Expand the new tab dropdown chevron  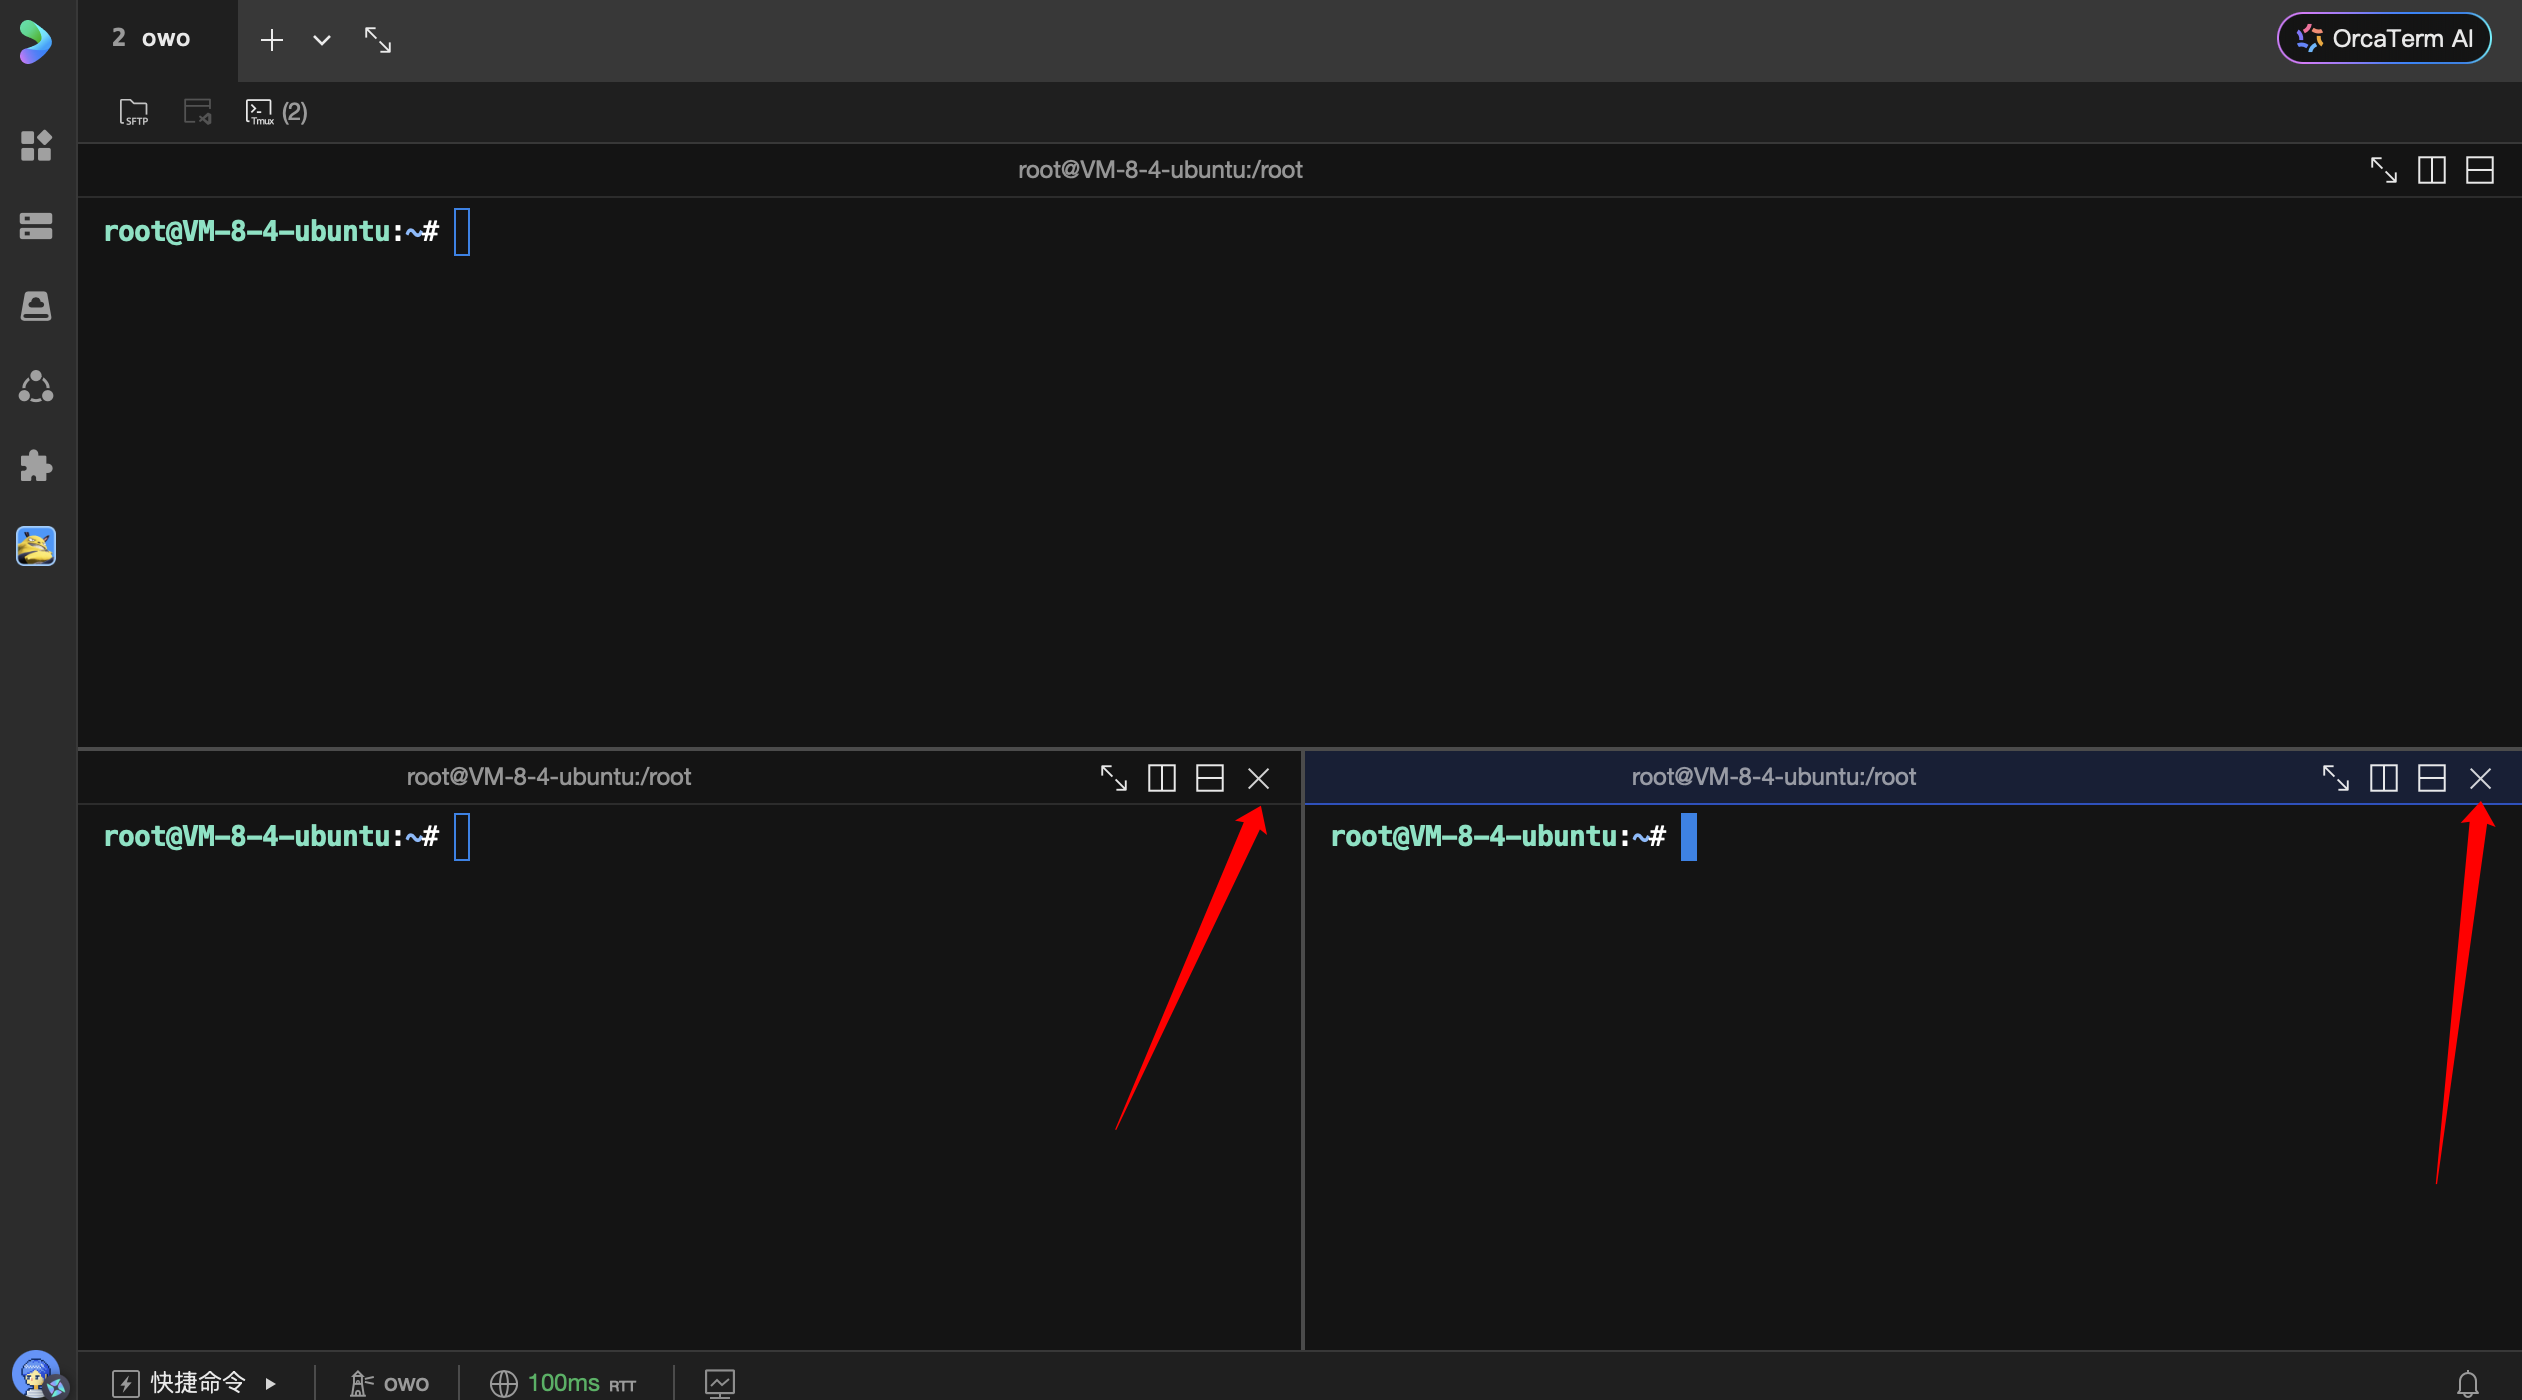(x=321, y=40)
